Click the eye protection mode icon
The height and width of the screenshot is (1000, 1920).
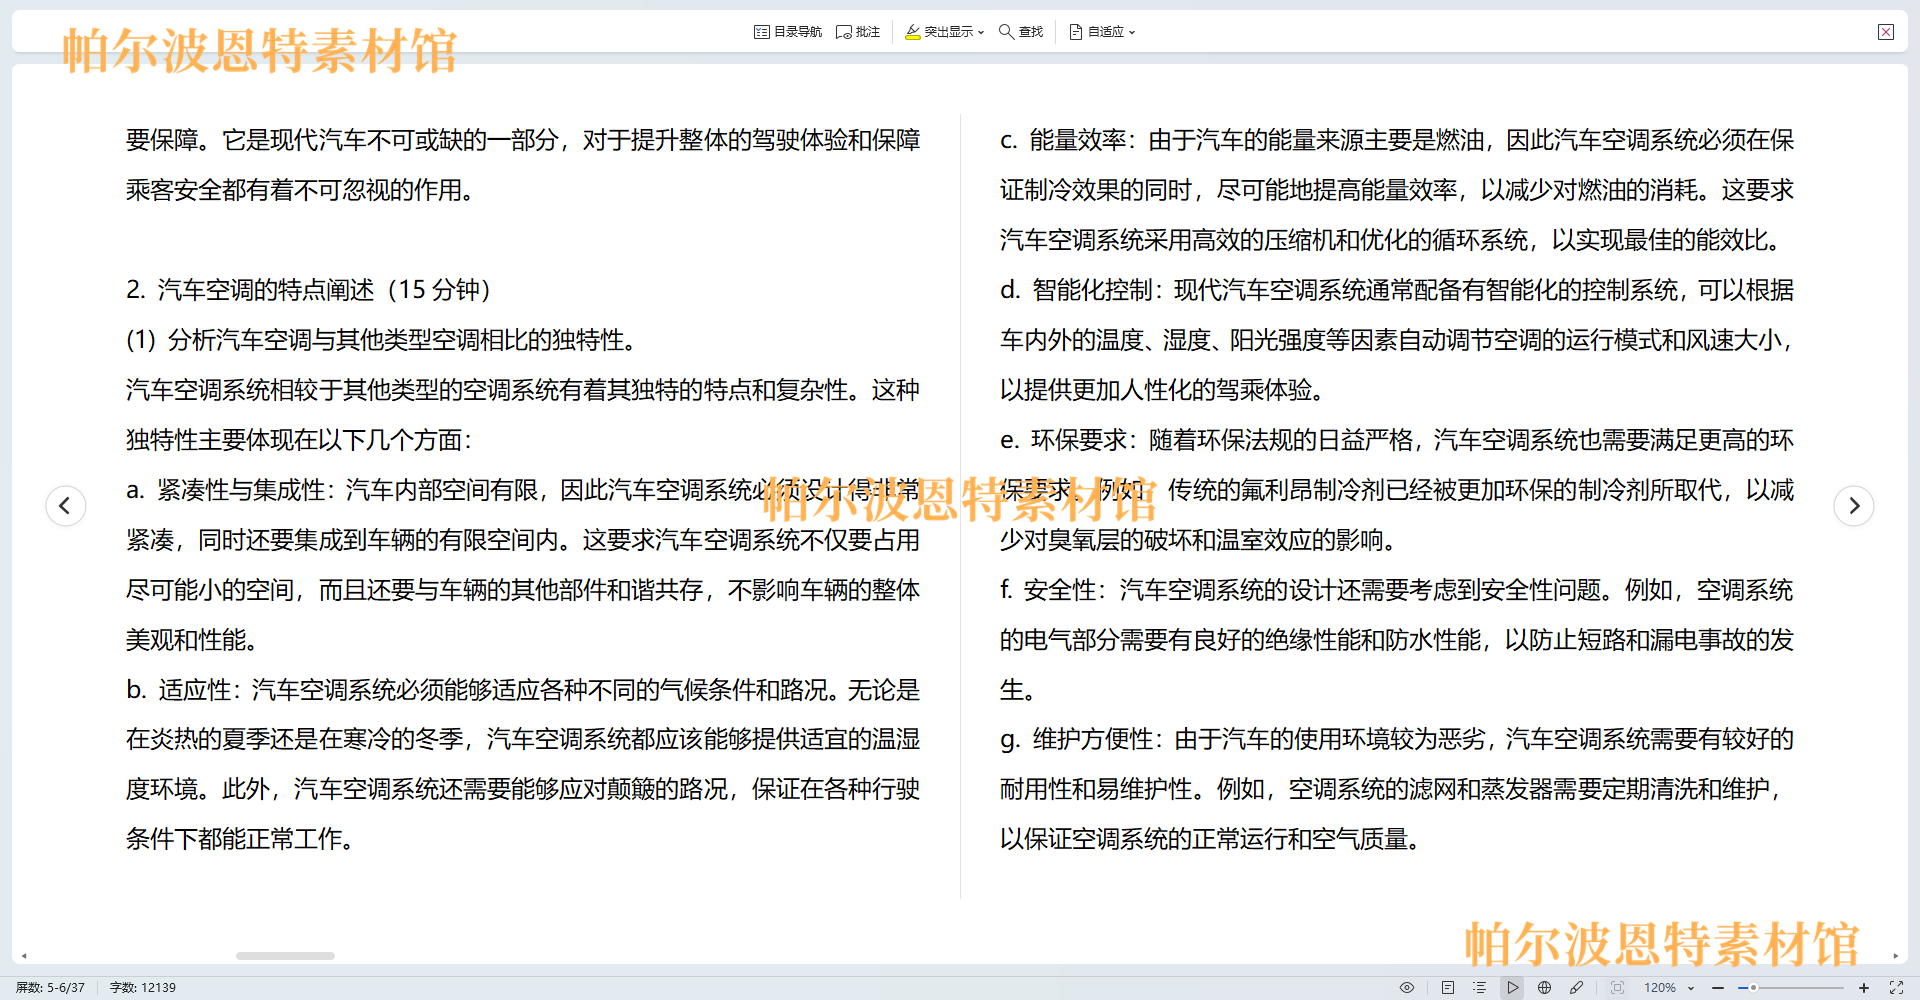point(1407,987)
